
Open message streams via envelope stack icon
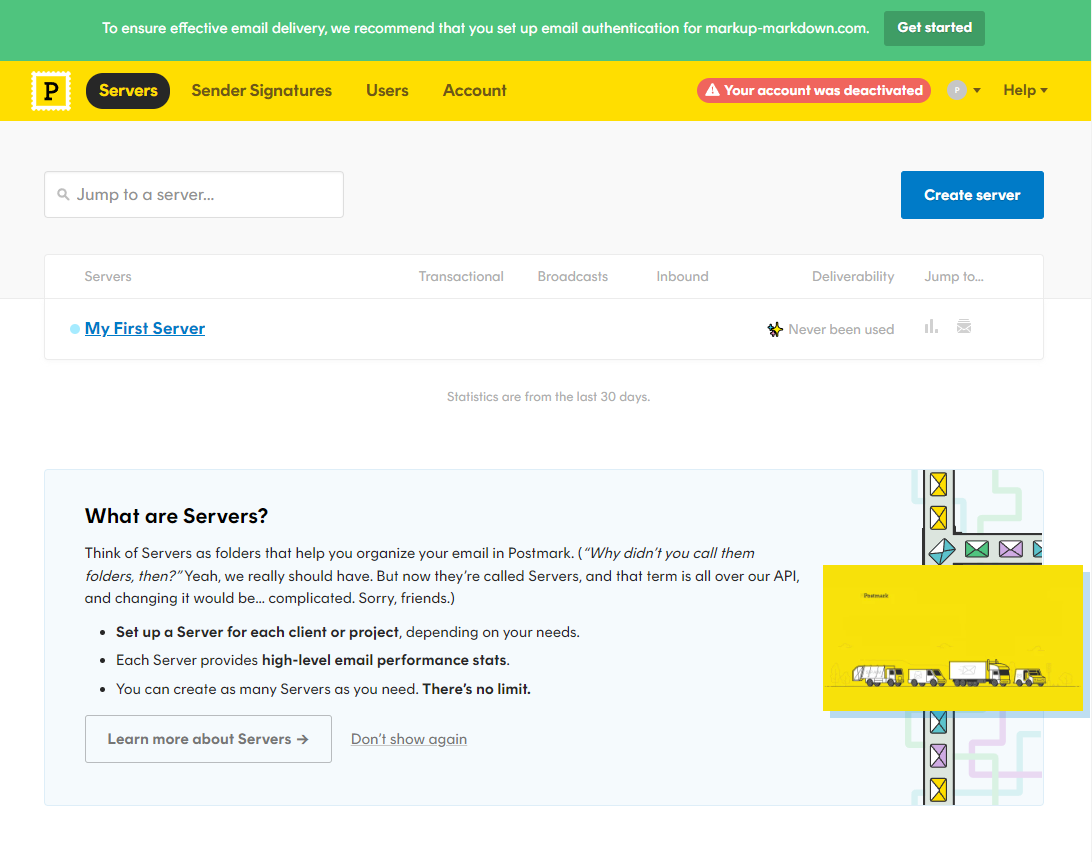pyautogui.click(x=964, y=327)
